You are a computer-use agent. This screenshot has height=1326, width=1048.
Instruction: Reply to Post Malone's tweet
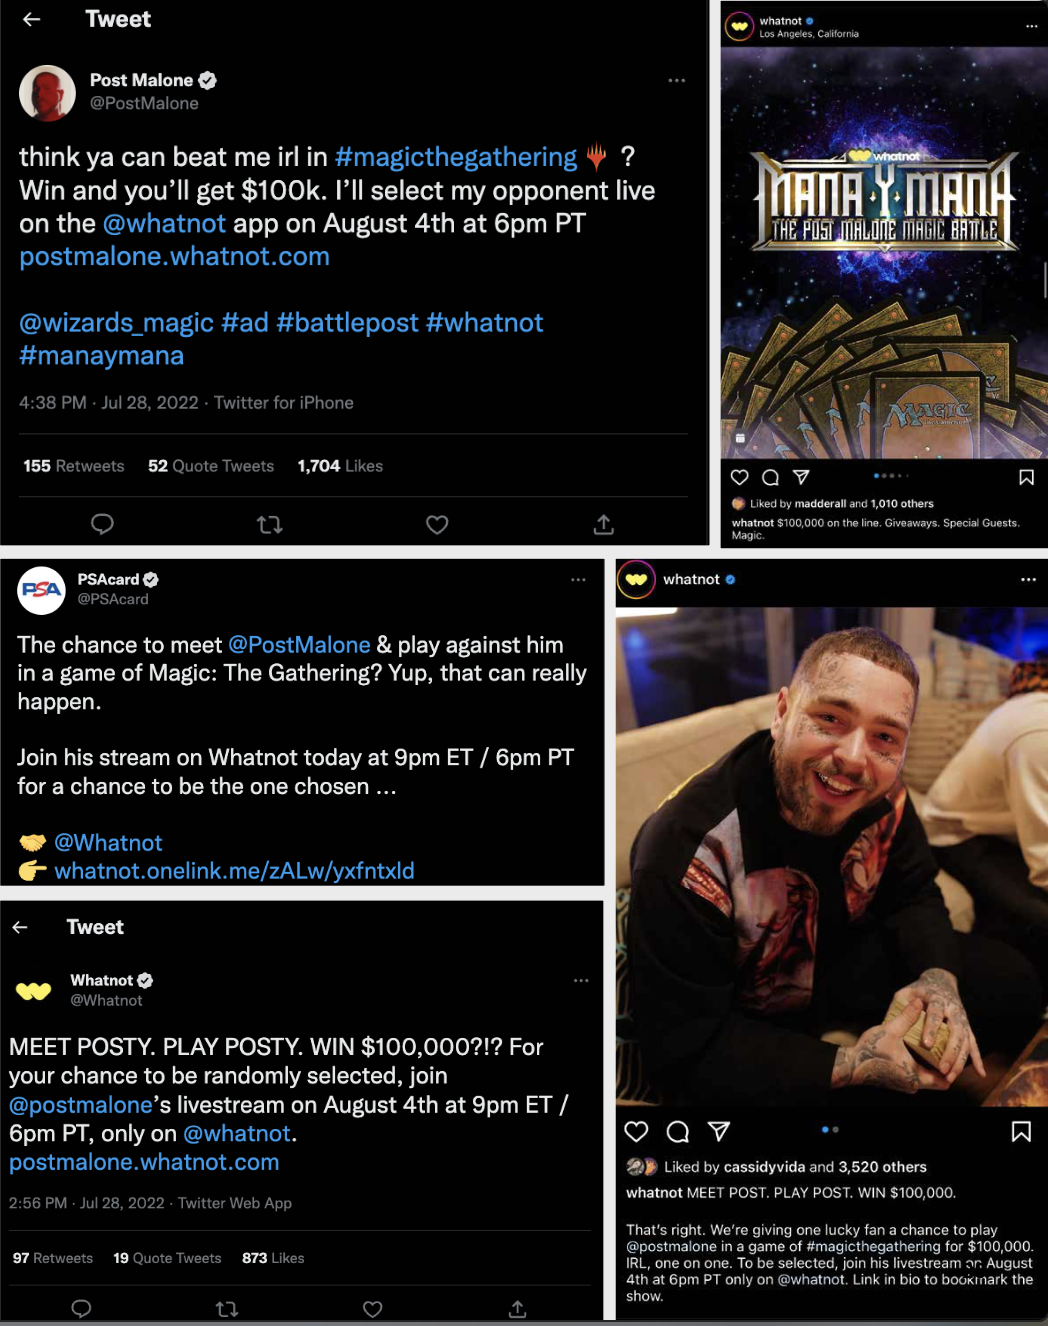tap(102, 524)
